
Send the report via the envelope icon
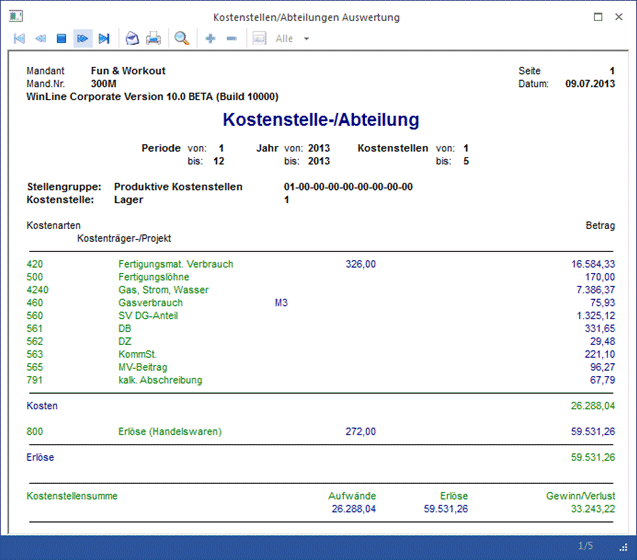[132, 38]
